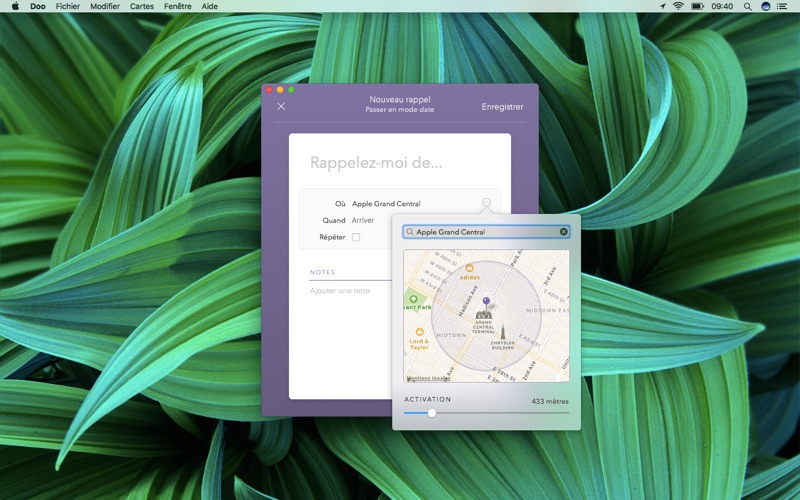The width and height of the screenshot is (800, 500).
Task: Click the Où value Apple Grand Central
Action: point(386,204)
